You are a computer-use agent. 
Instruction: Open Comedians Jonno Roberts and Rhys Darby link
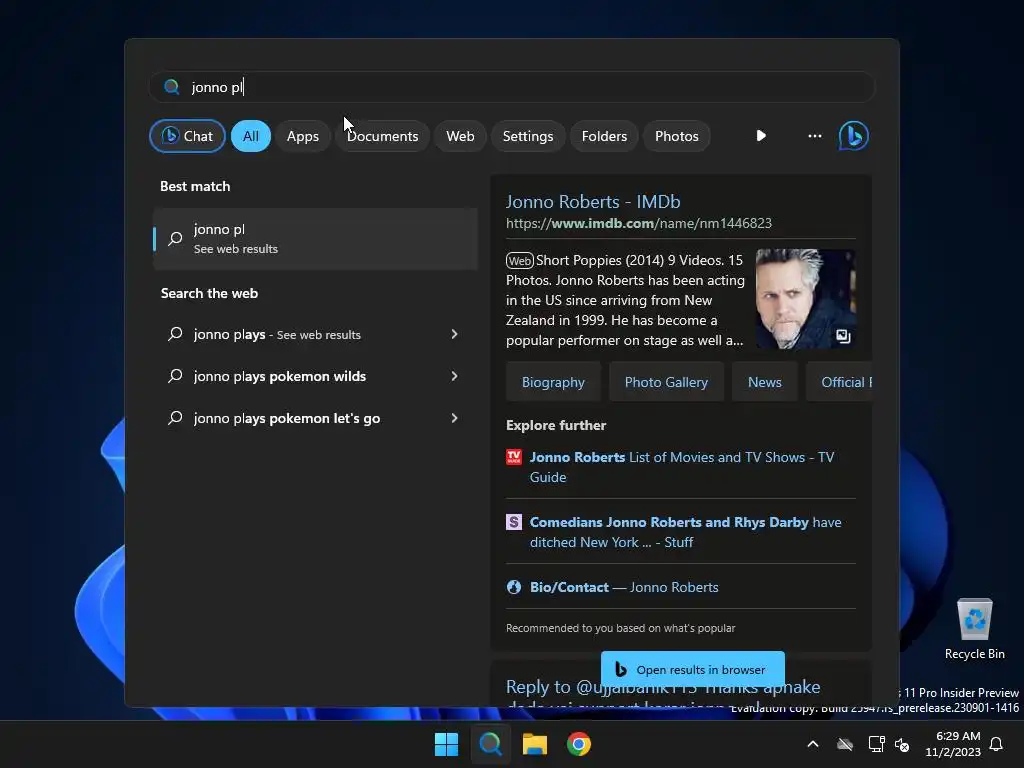(x=685, y=532)
